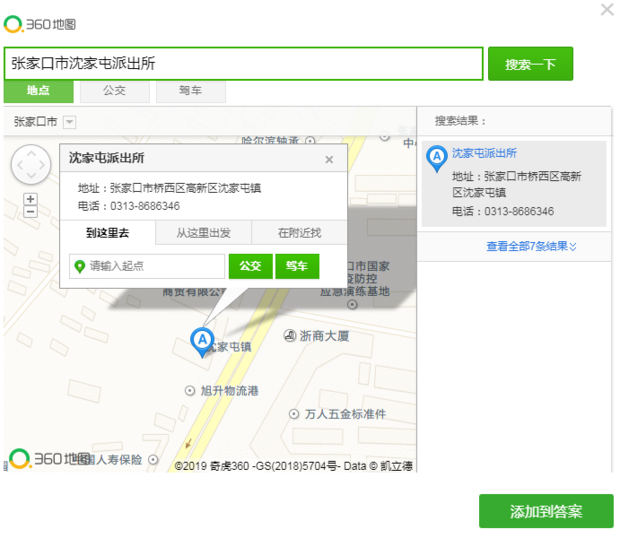
Task: Click the blue A marker on map
Action: pos(202,342)
